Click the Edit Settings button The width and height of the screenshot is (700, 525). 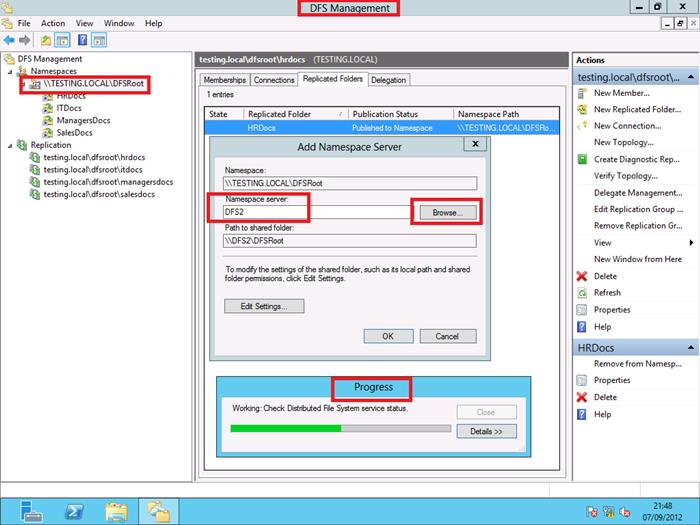coord(264,306)
